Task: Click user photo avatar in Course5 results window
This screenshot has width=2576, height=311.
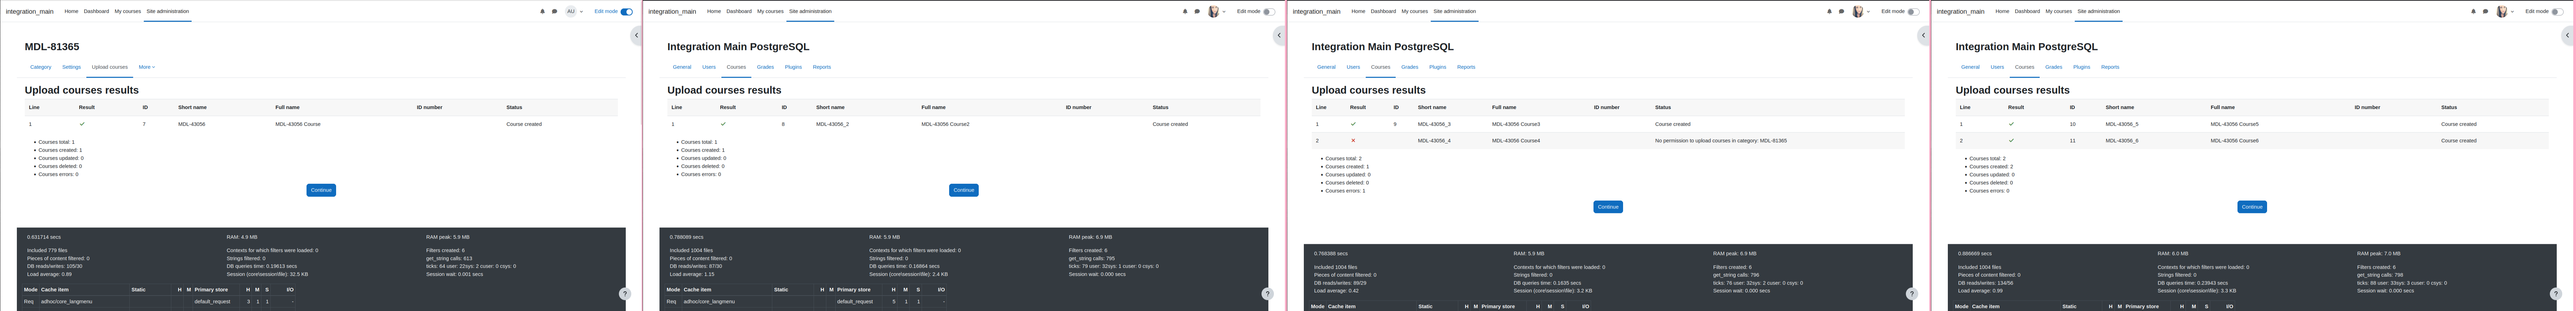Action: [x=2502, y=12]
